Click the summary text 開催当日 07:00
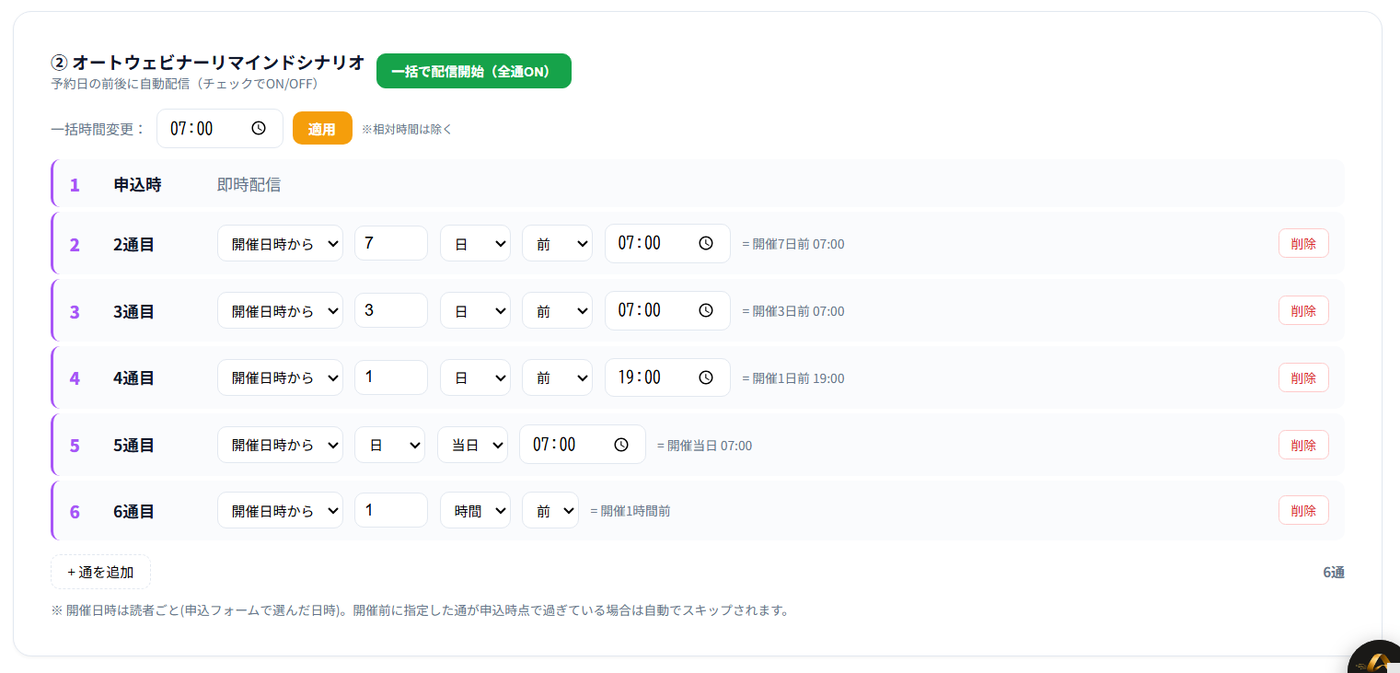 704,445
